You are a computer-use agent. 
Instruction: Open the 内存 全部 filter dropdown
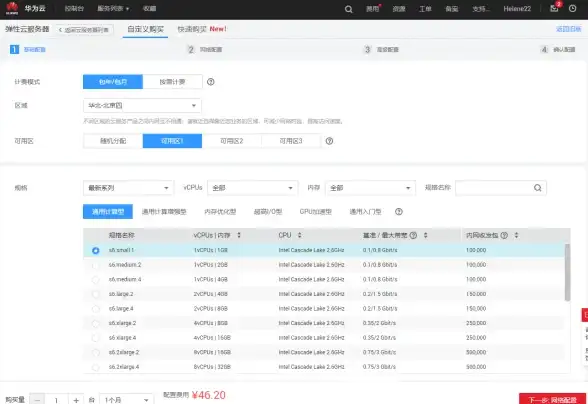click(370, 188)
